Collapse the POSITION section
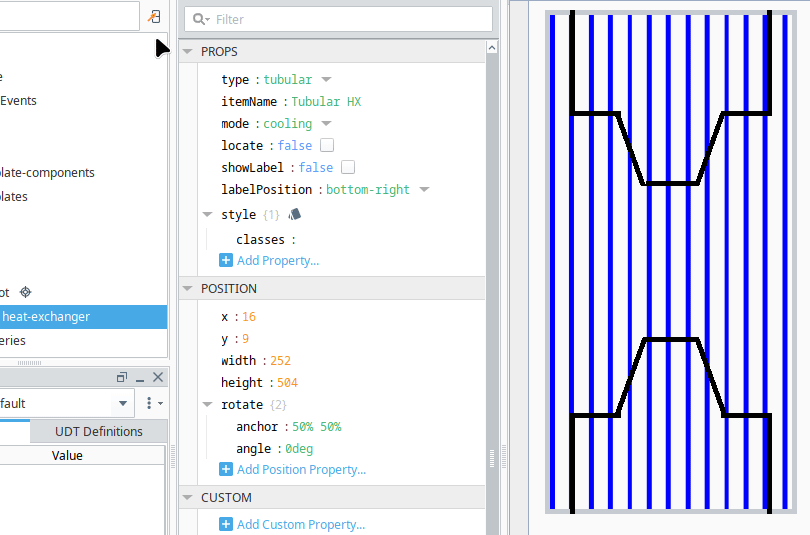The height and width of the screenshot is (535, 810). click(x=188, y=289)
